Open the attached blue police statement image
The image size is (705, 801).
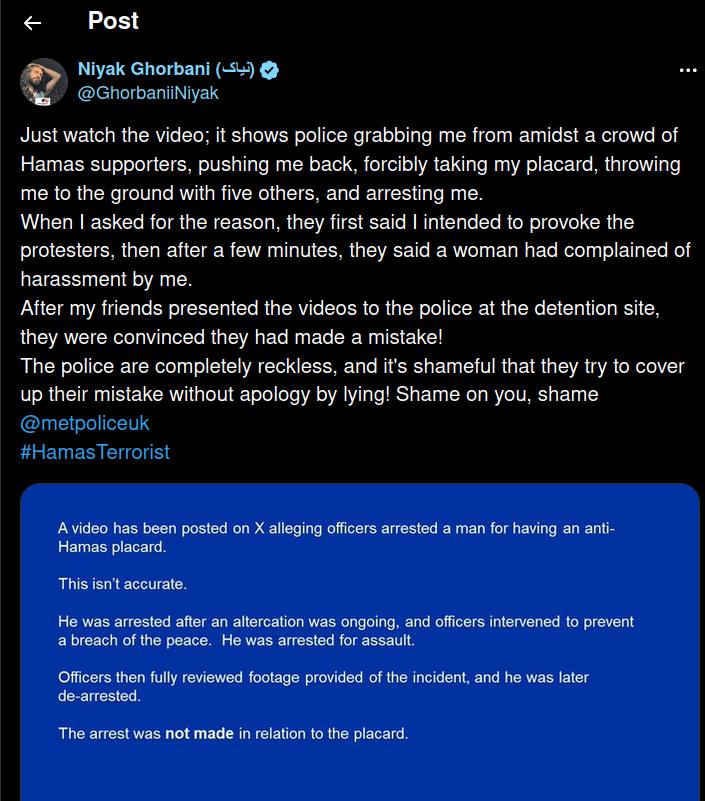(360, 642)
